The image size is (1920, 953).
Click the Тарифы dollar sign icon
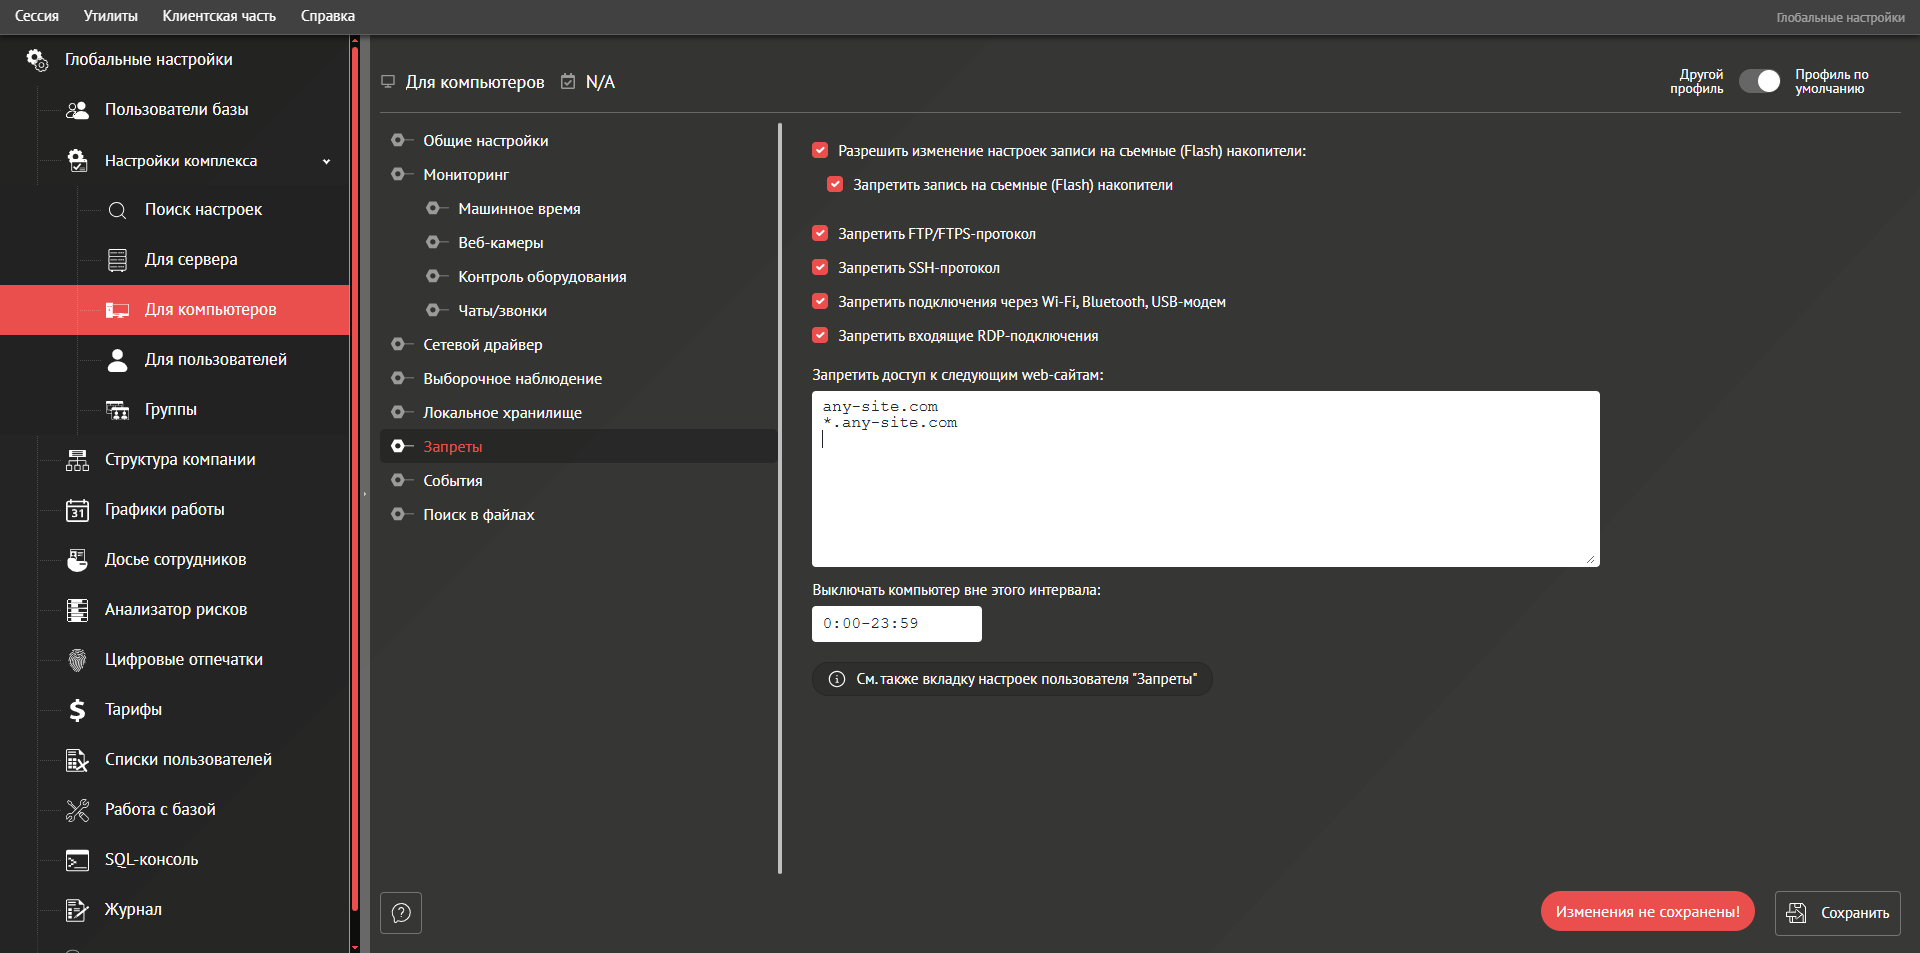coord(77,710)
